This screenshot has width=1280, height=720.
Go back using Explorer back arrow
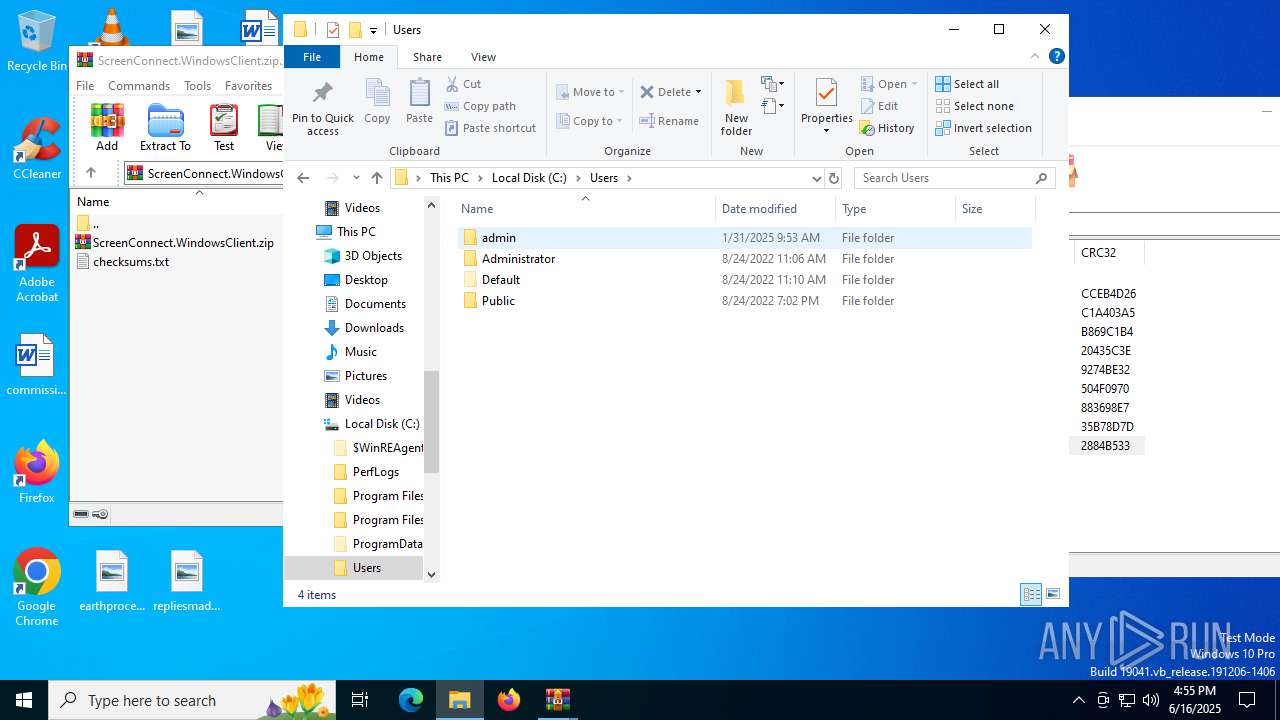pos(303,178)
